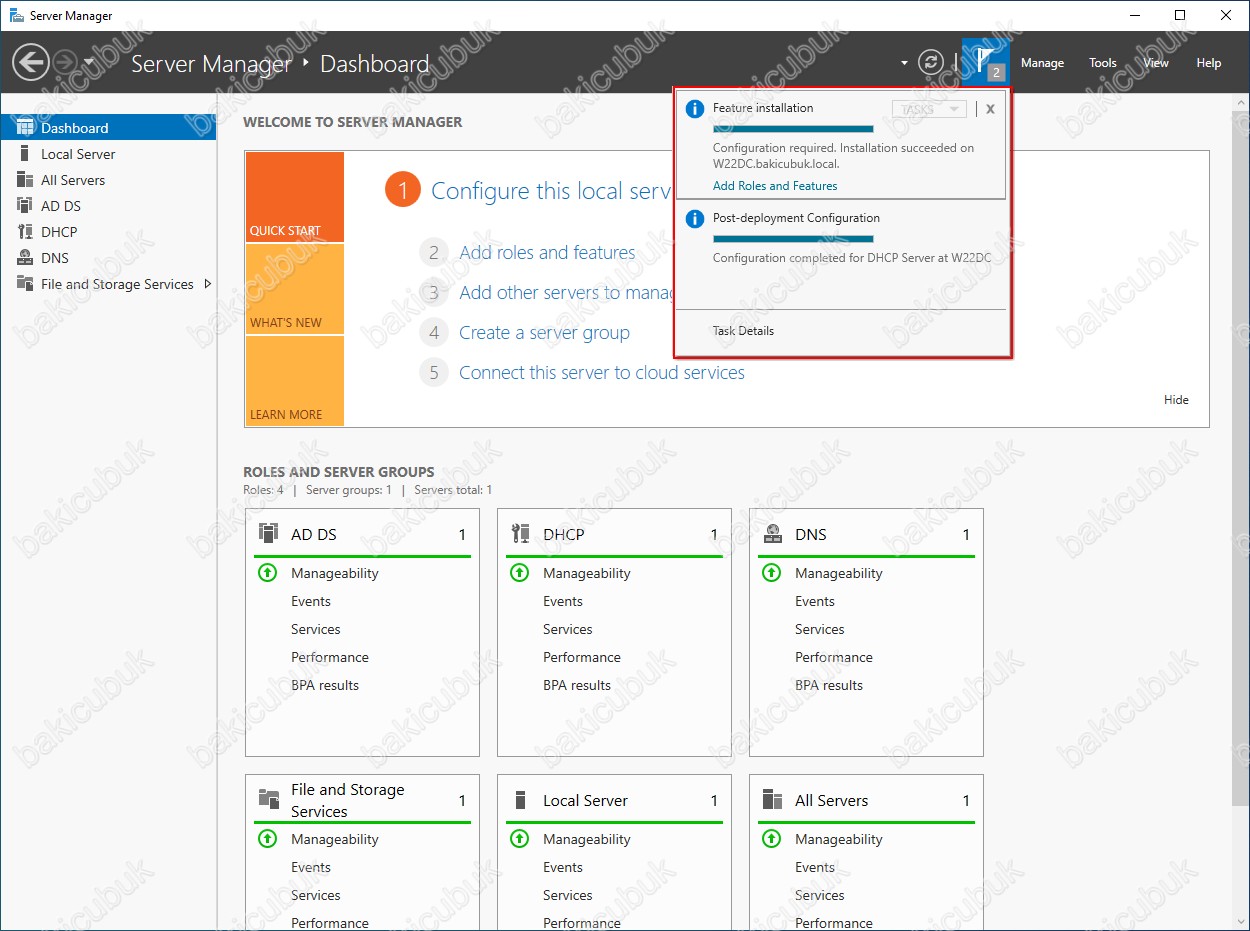
Task: Click the AD DS icon in sidebar
Action: coord(25,206)
